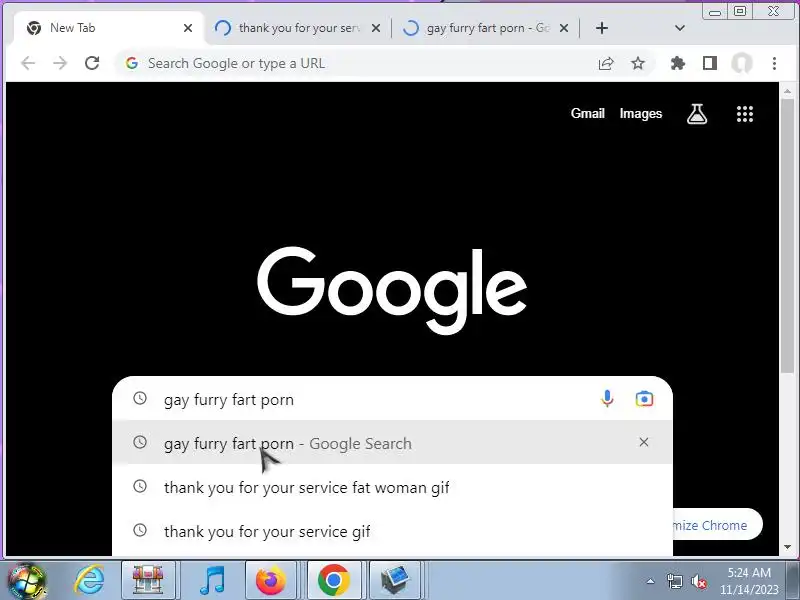Click the page scrollbar down arrow
This screenshot has width=800, height=600.
tap(787, 547)
